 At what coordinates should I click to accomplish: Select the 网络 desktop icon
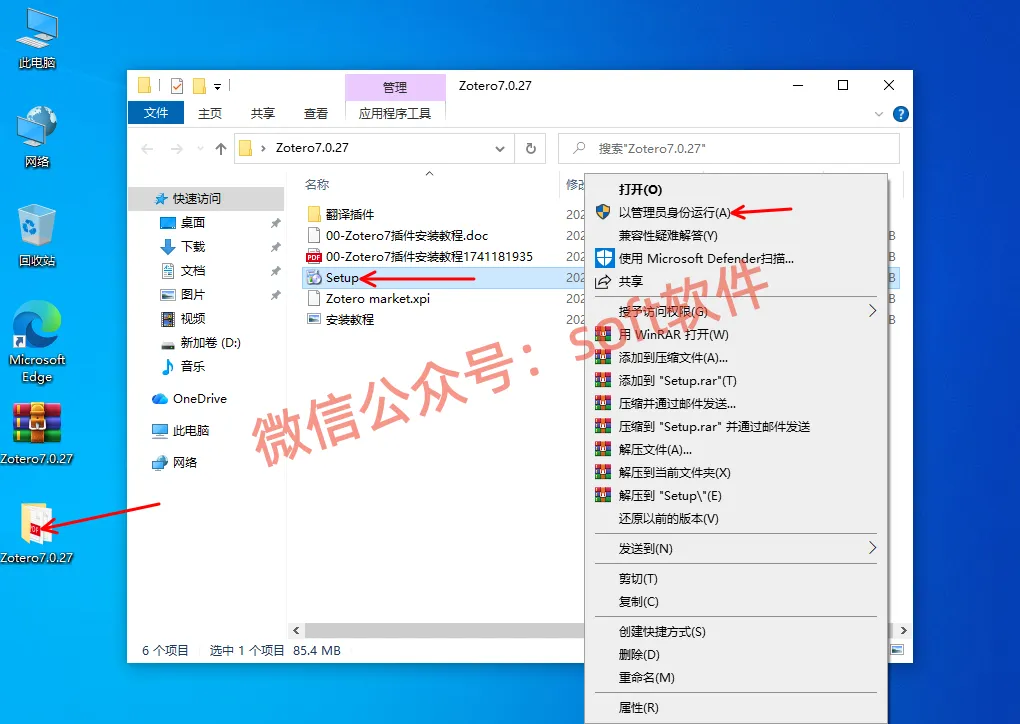tap(37, 137)
